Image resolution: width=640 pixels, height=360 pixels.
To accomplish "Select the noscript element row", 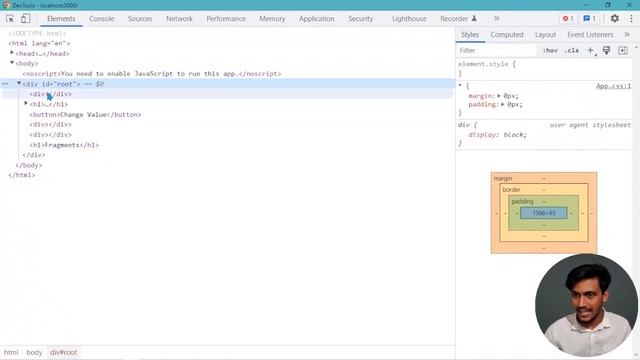I will click(x=152, y=74).
